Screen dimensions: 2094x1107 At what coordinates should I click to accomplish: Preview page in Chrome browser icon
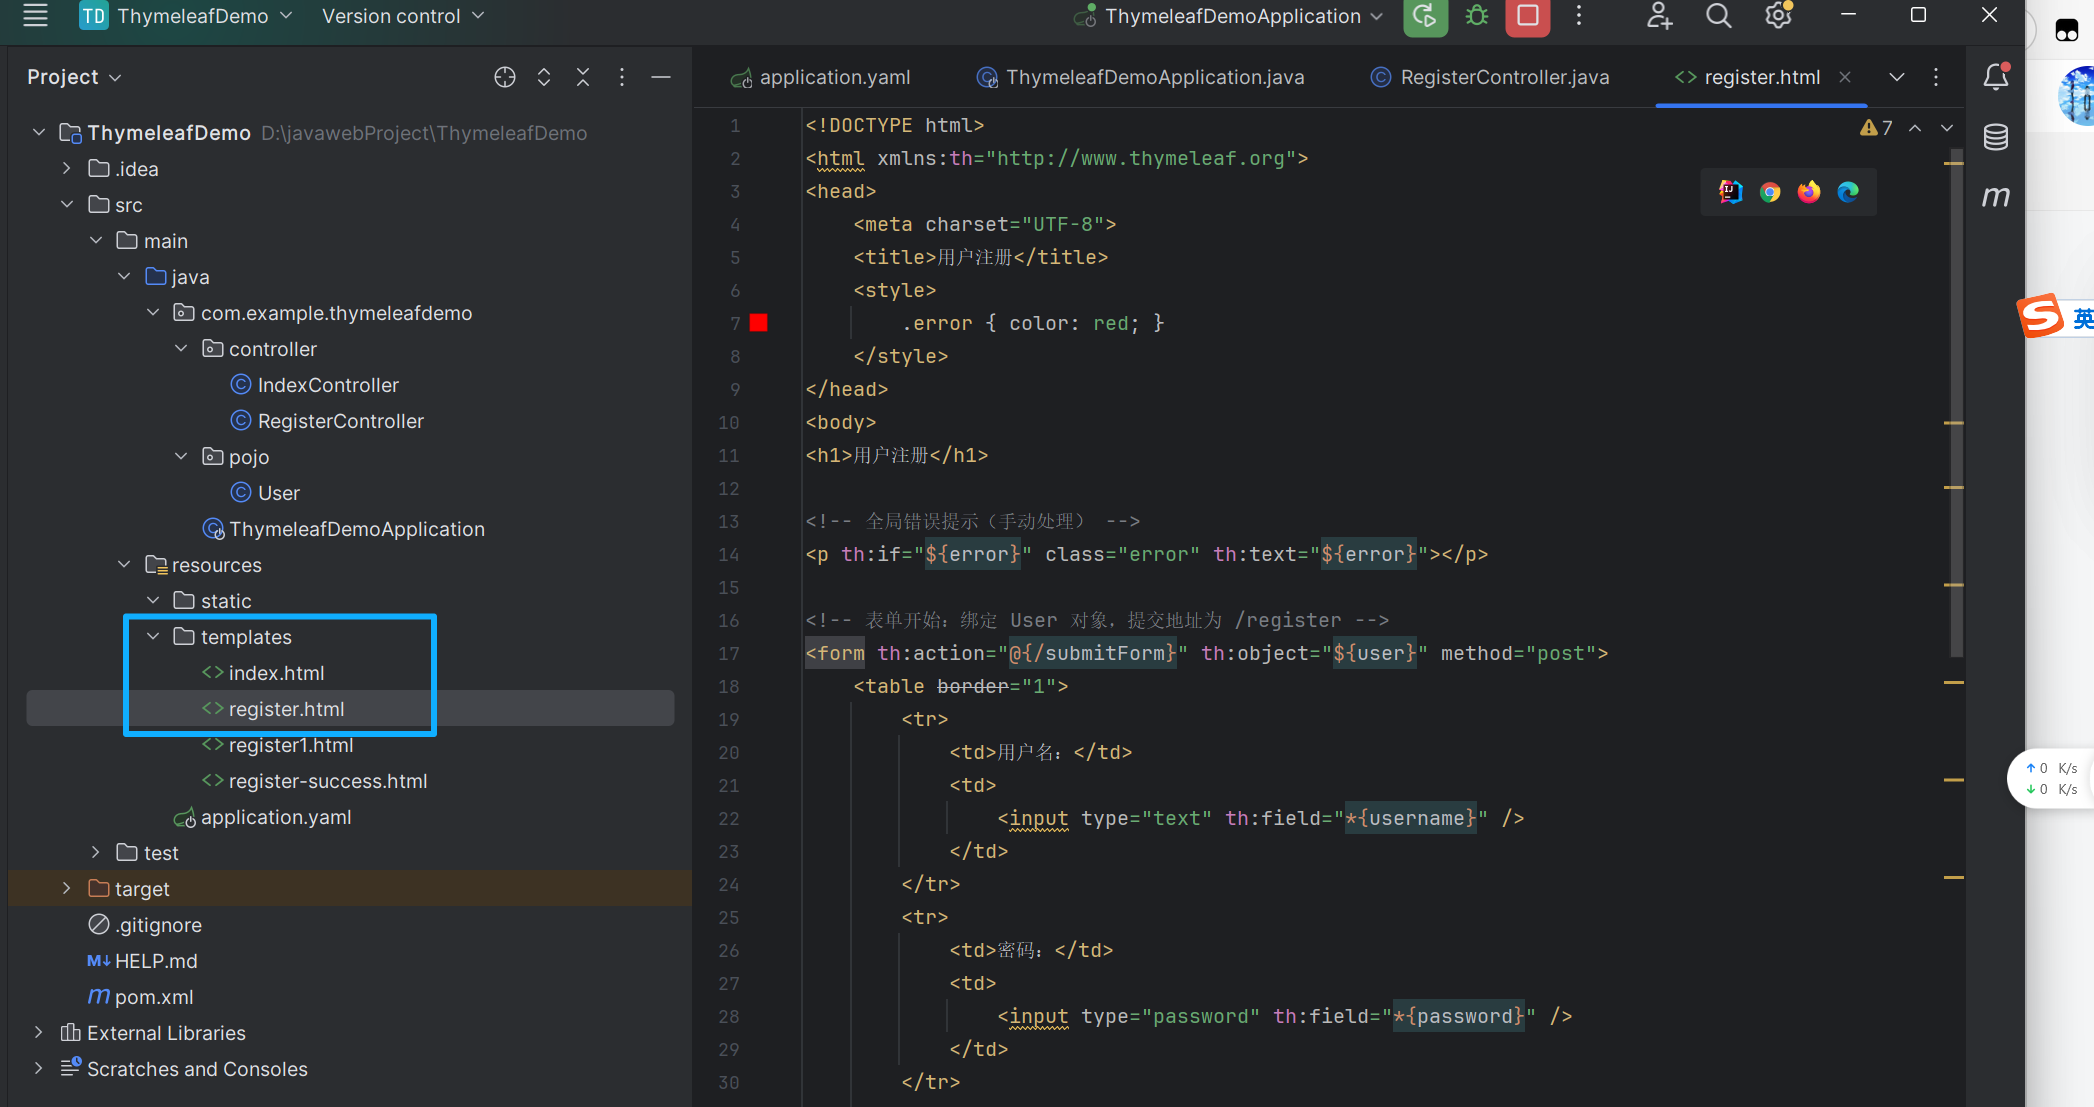coord(1770,192)
